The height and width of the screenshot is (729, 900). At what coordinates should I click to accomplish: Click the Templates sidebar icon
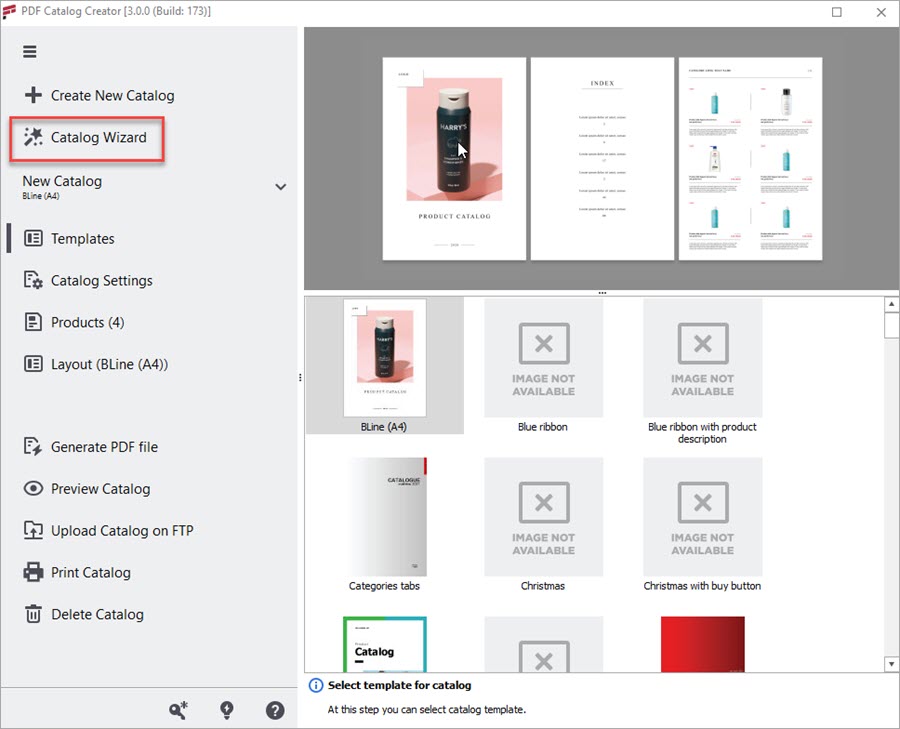33,238
